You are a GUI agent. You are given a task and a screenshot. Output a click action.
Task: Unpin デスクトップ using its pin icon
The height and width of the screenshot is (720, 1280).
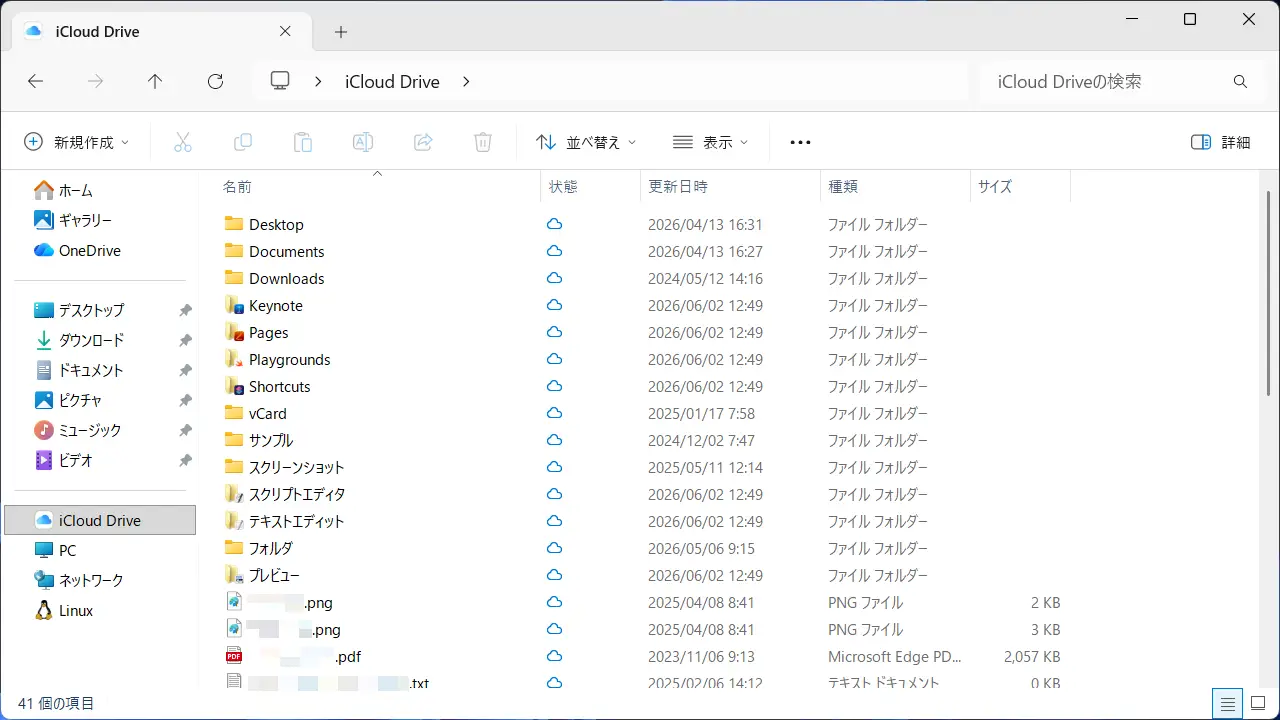[185, 310]
